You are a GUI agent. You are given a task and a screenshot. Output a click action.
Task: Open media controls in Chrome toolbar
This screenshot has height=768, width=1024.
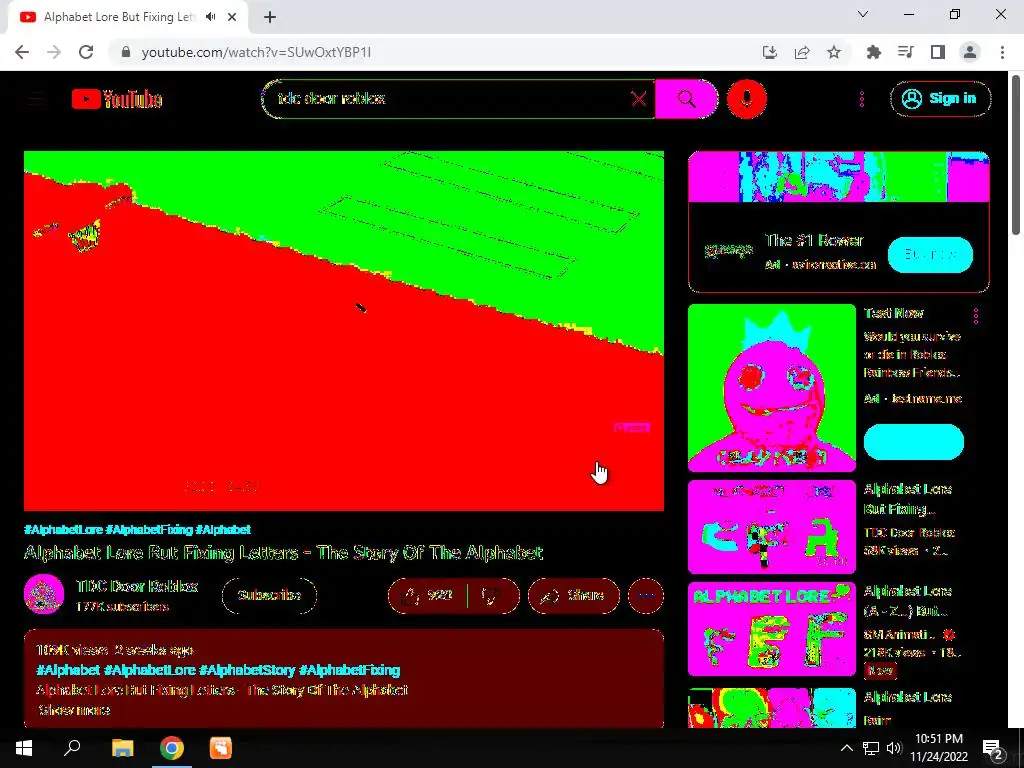click(x=905, y=52)
